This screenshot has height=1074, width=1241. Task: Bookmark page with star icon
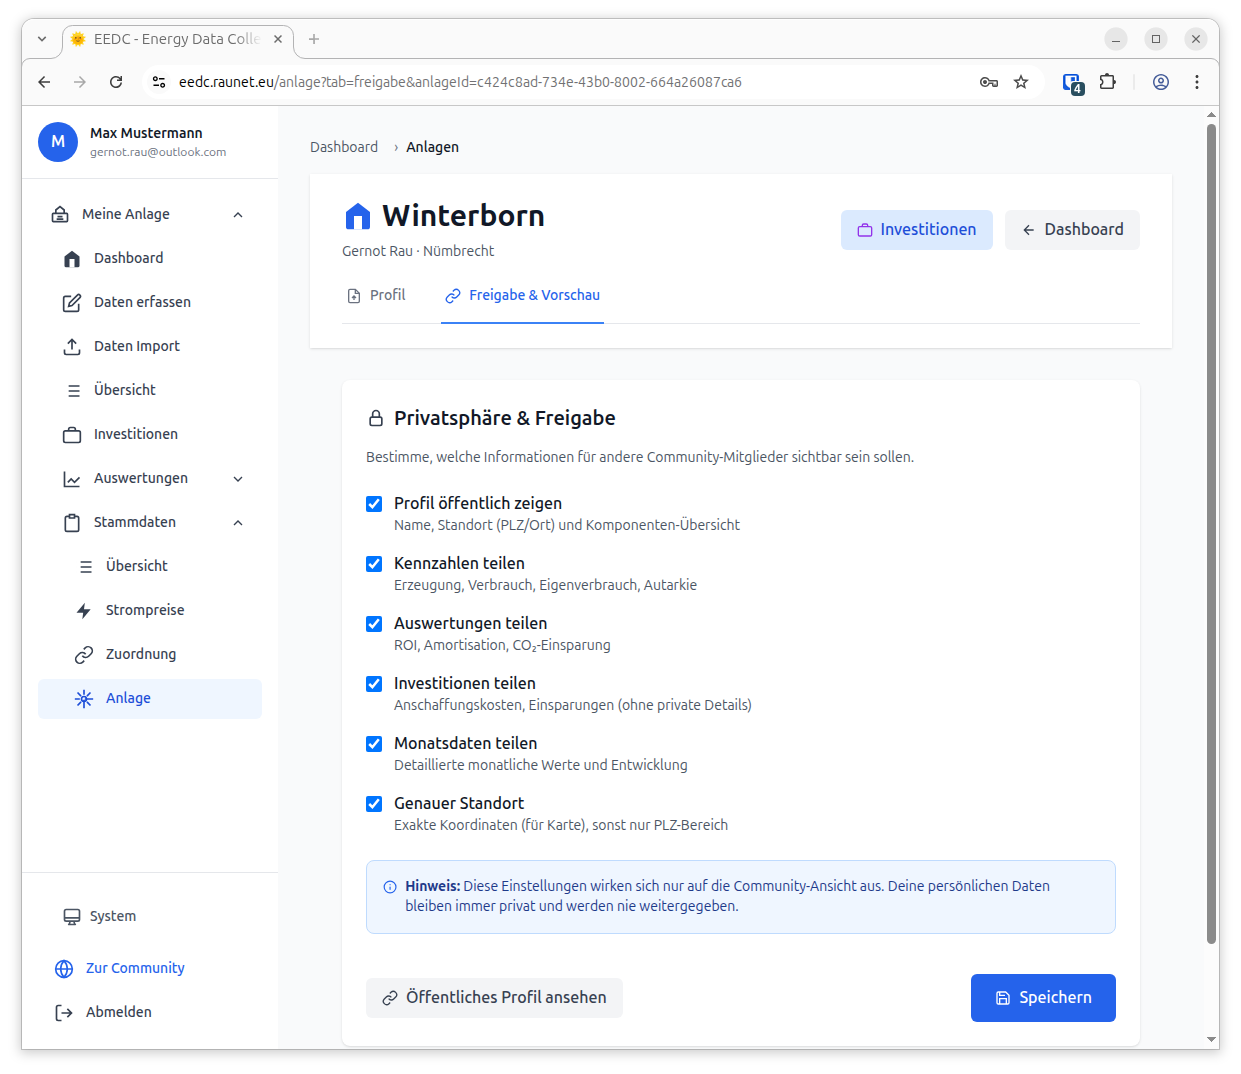(x=1021, y=82)
